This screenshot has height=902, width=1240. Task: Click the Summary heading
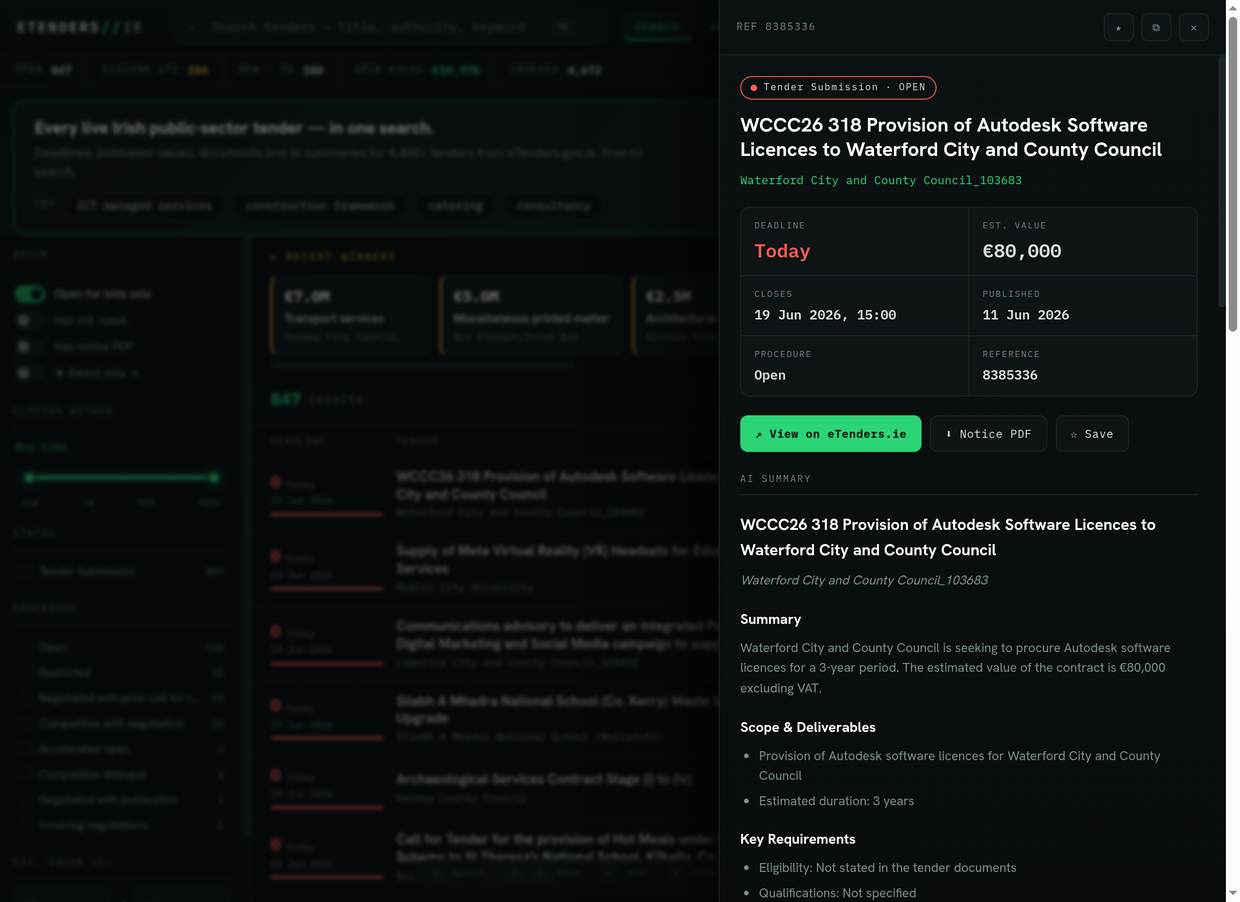pyautogui.click(x=770, y=619)
